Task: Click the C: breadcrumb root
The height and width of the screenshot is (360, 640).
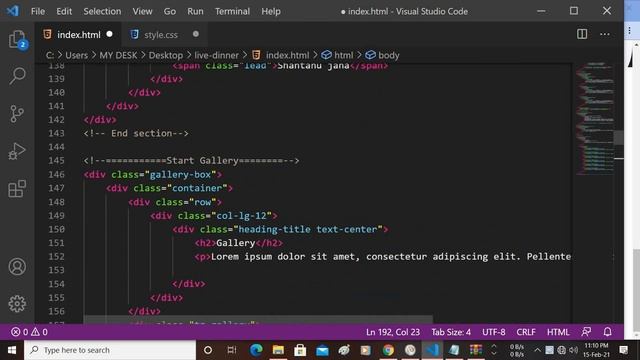Action: point(49,55)
